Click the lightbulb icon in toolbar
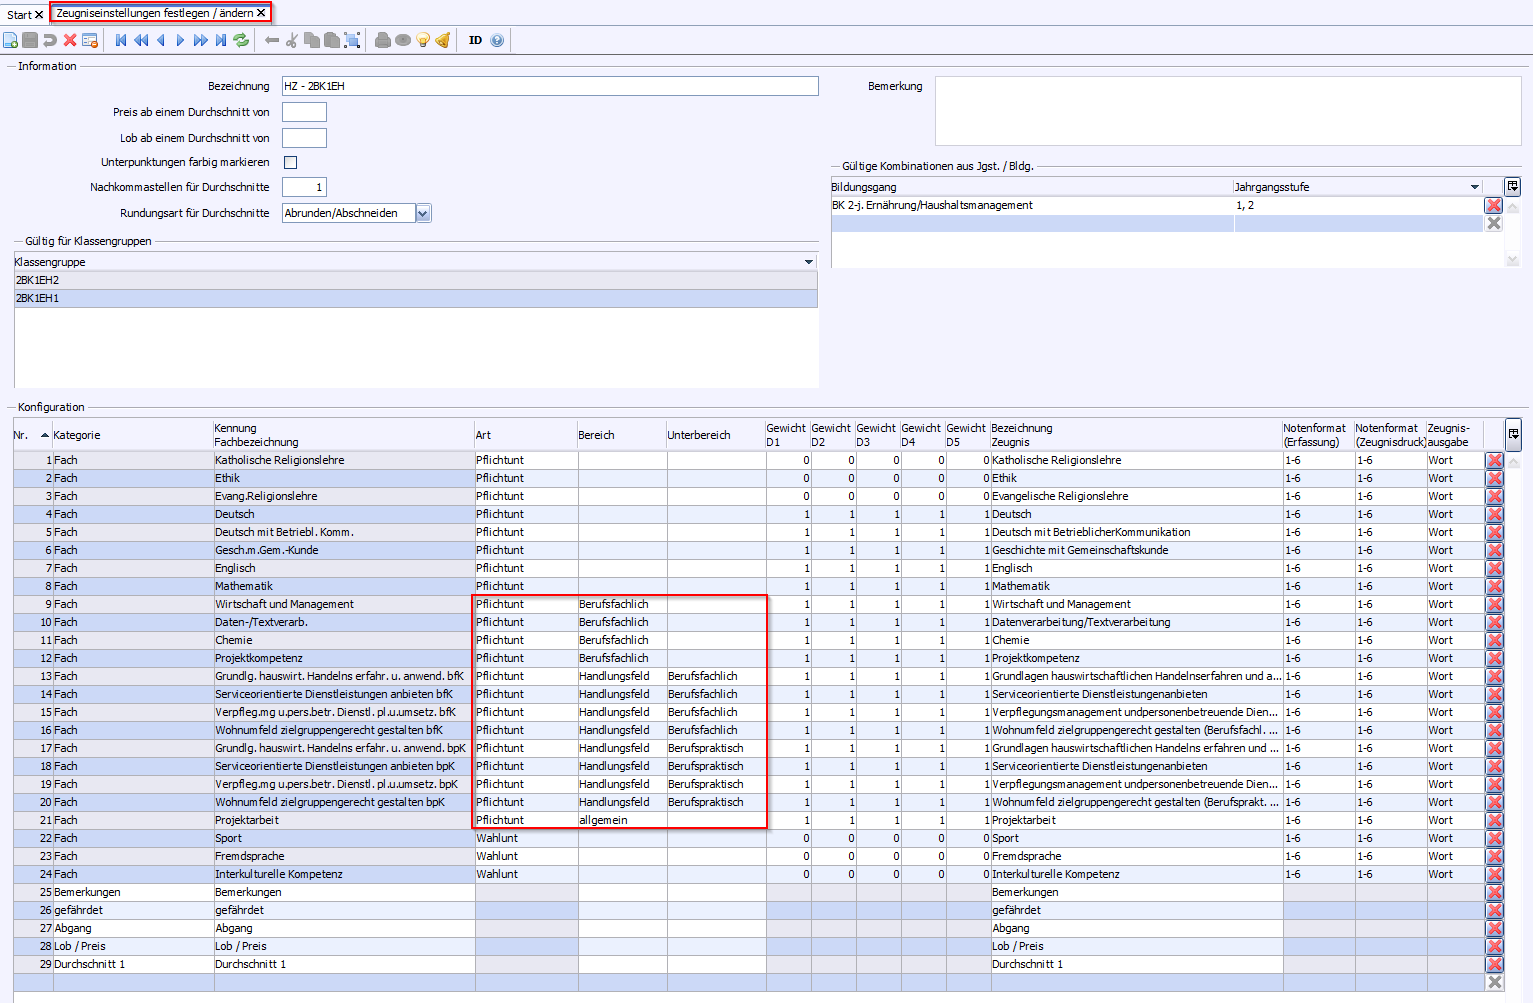 [x=423, y=40]
